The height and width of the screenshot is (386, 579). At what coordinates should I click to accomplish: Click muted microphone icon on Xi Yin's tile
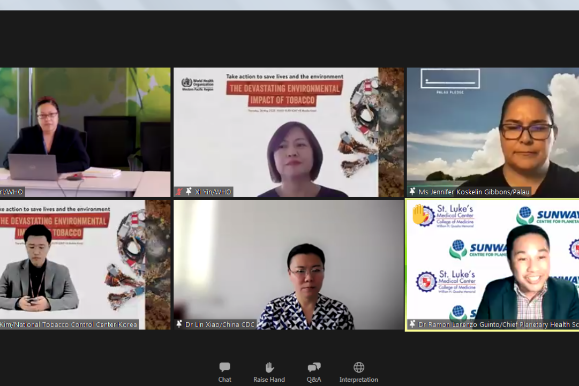click(x=179, y=191)
